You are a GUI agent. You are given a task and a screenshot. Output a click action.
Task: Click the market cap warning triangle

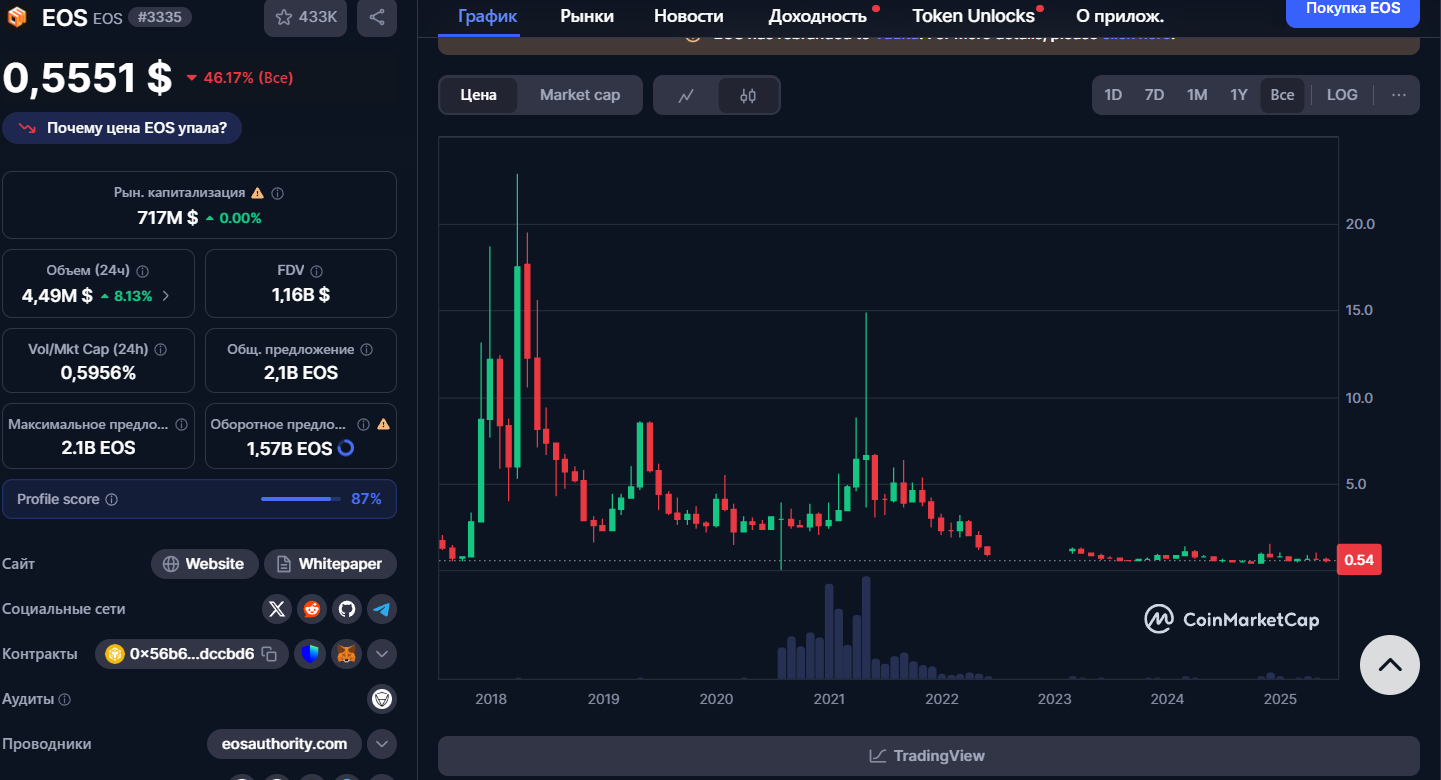(x=257, y=193)
